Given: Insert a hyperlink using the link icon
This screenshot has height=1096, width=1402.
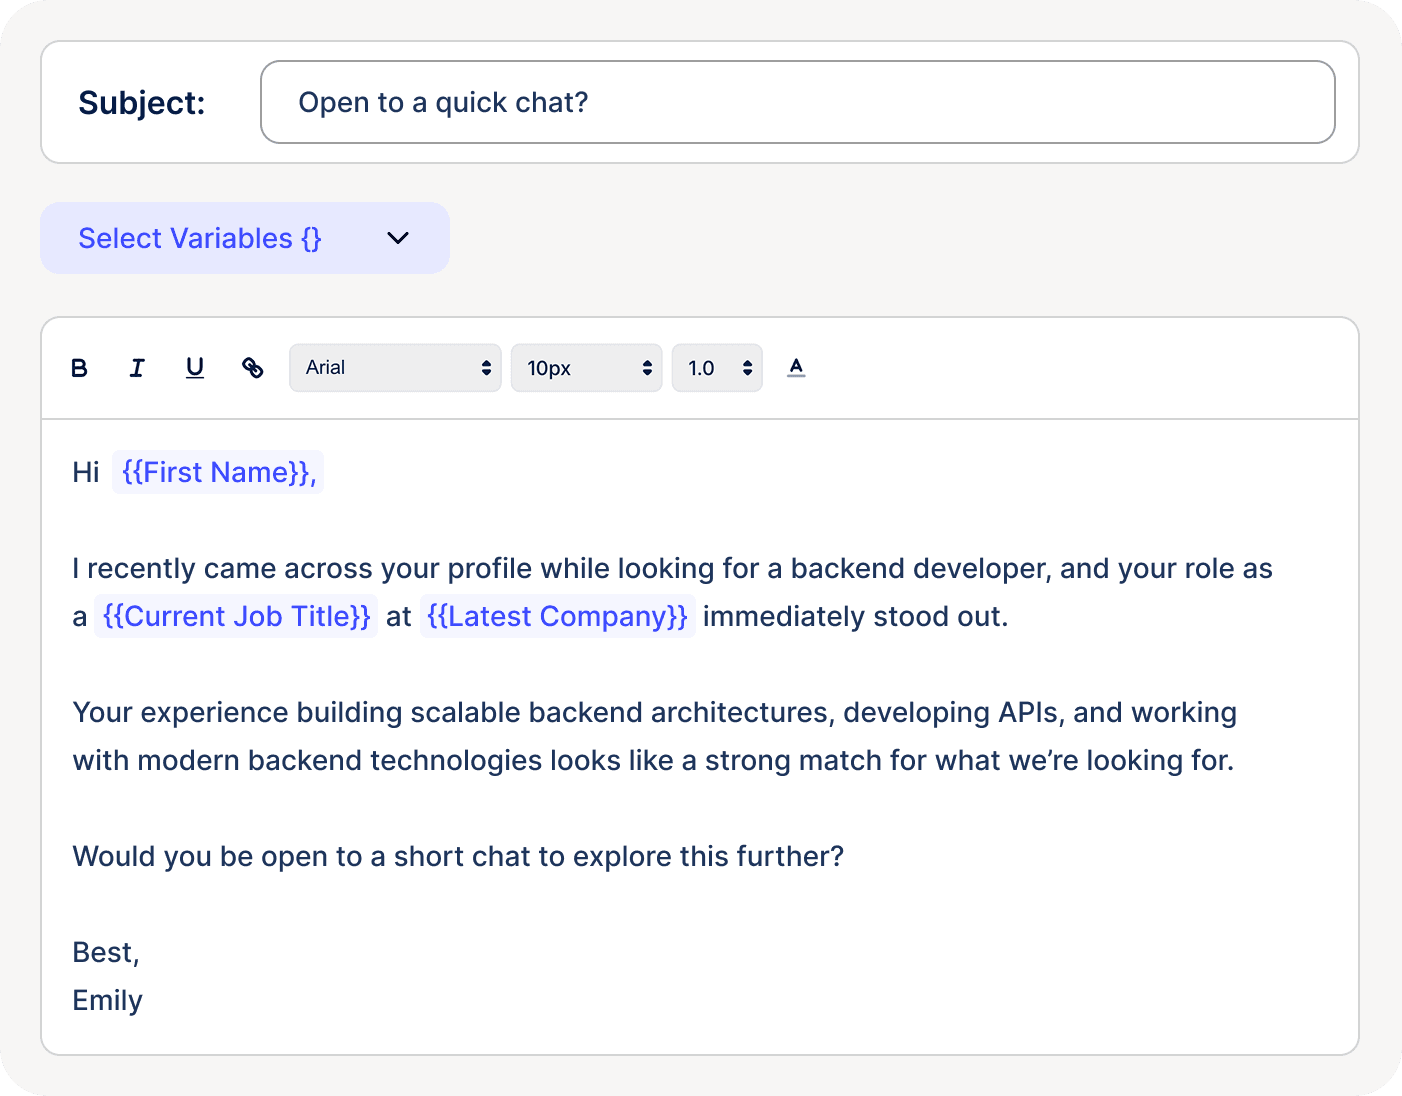Looking at the screenshot, I should (x=253, y=368).
